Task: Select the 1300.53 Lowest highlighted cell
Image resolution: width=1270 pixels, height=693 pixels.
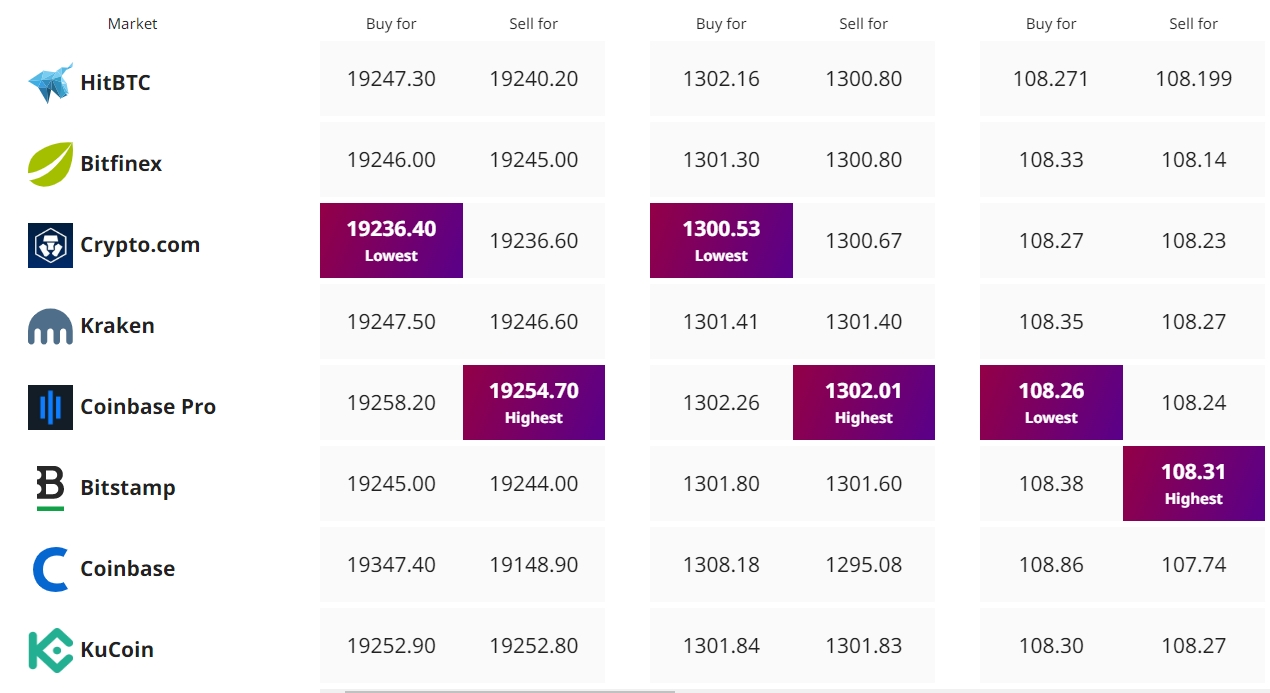Action: pos(721,240)
